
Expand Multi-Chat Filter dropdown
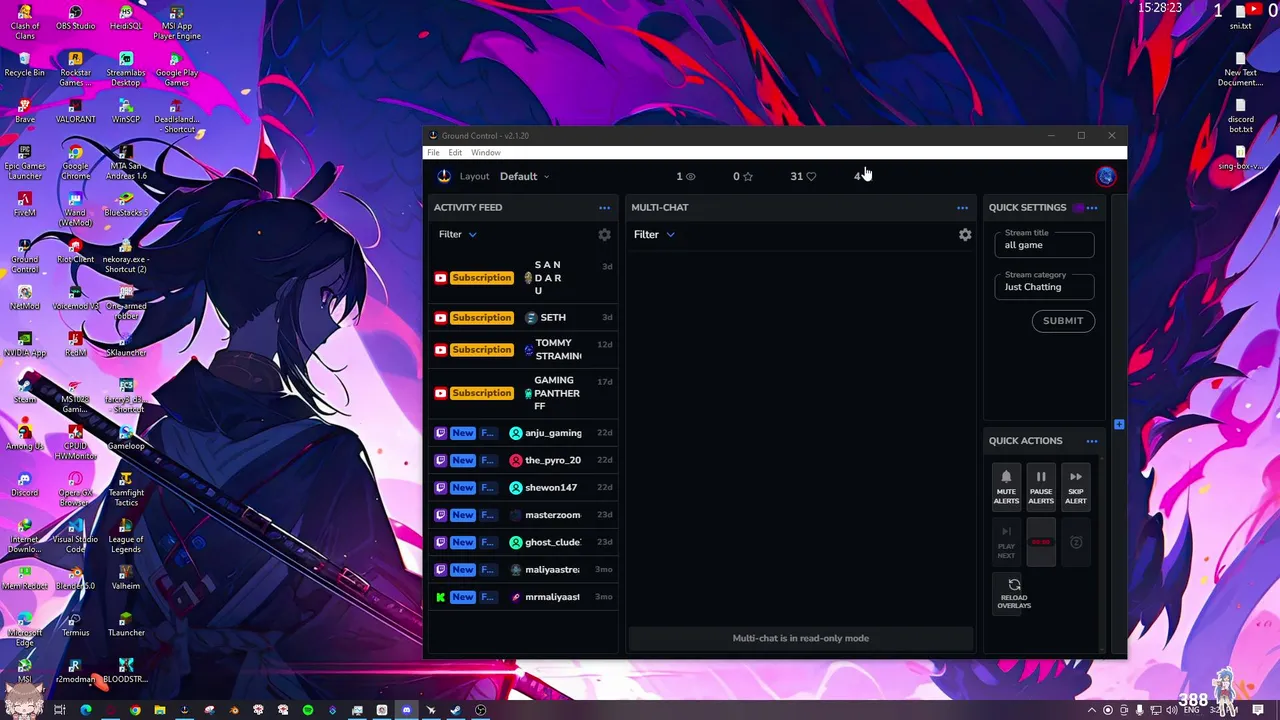click(654, 235)
